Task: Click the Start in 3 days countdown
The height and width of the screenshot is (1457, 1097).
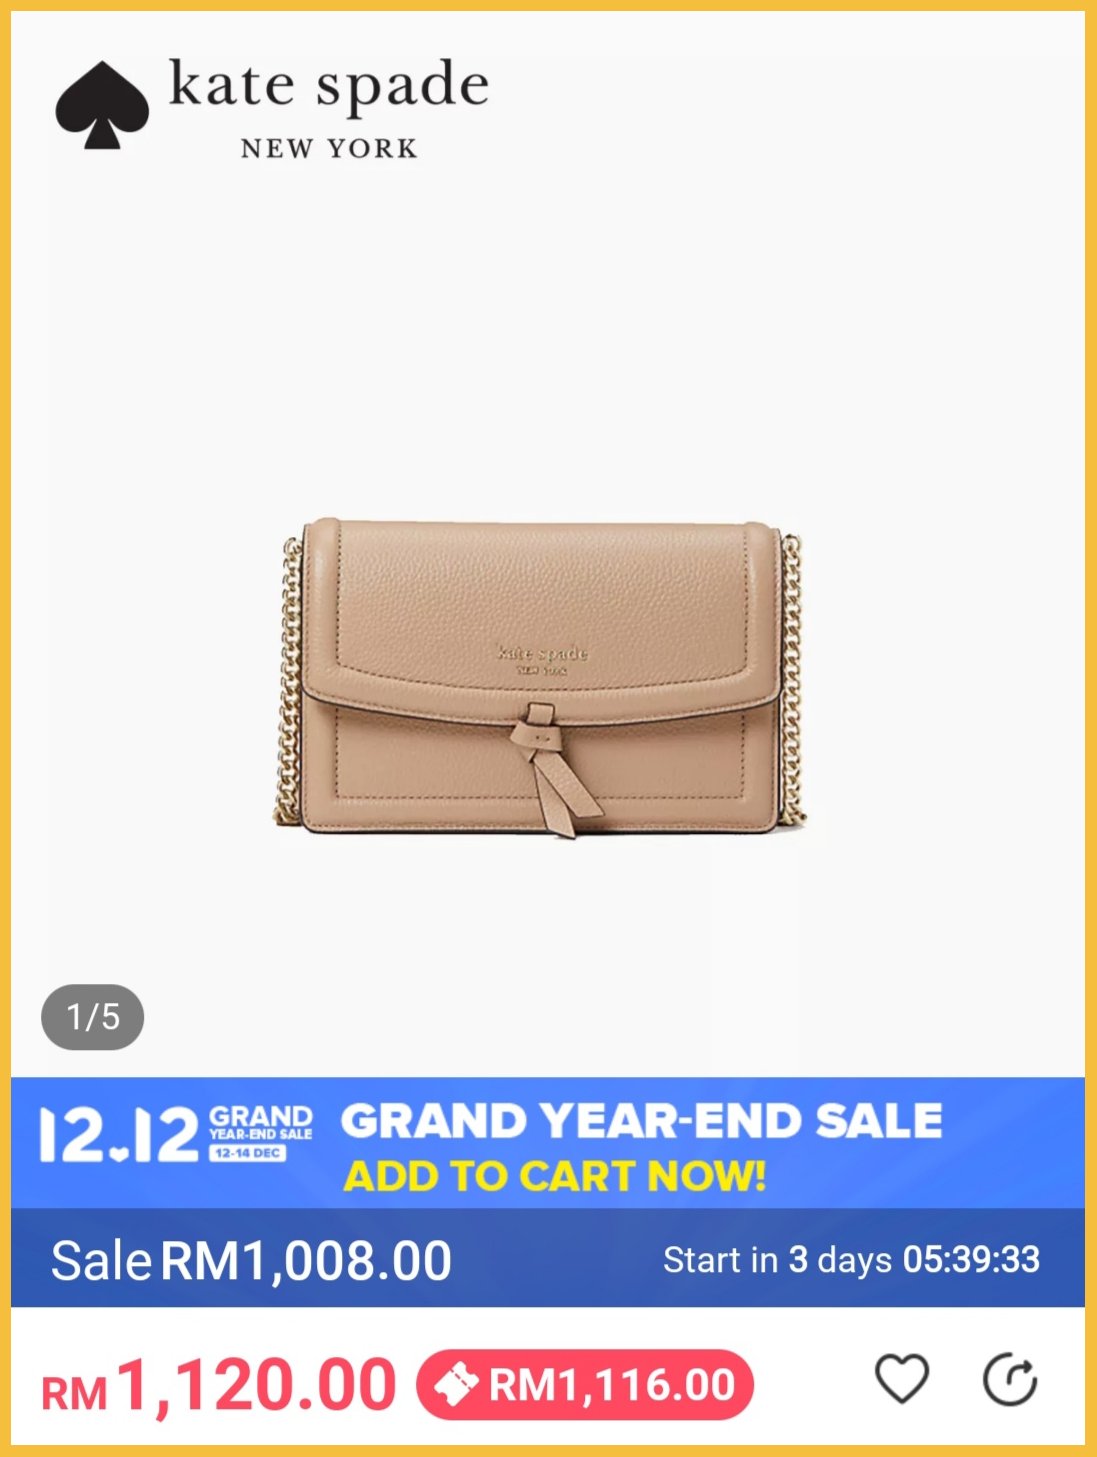Action: click(852, 1260)
